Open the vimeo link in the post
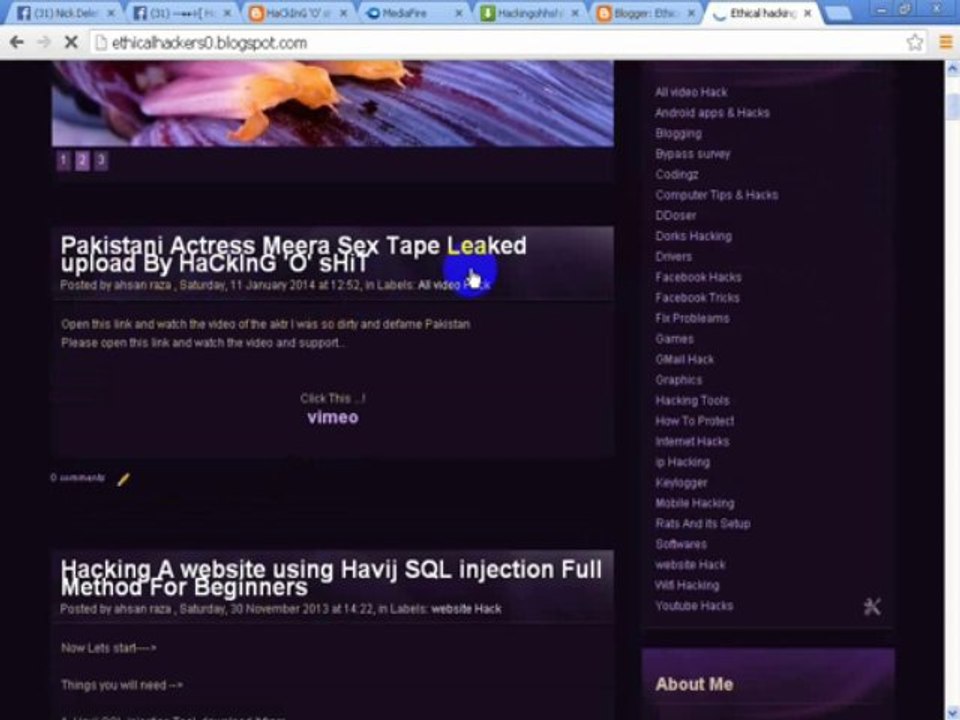 pyautogui.click(x=332, y=418)
